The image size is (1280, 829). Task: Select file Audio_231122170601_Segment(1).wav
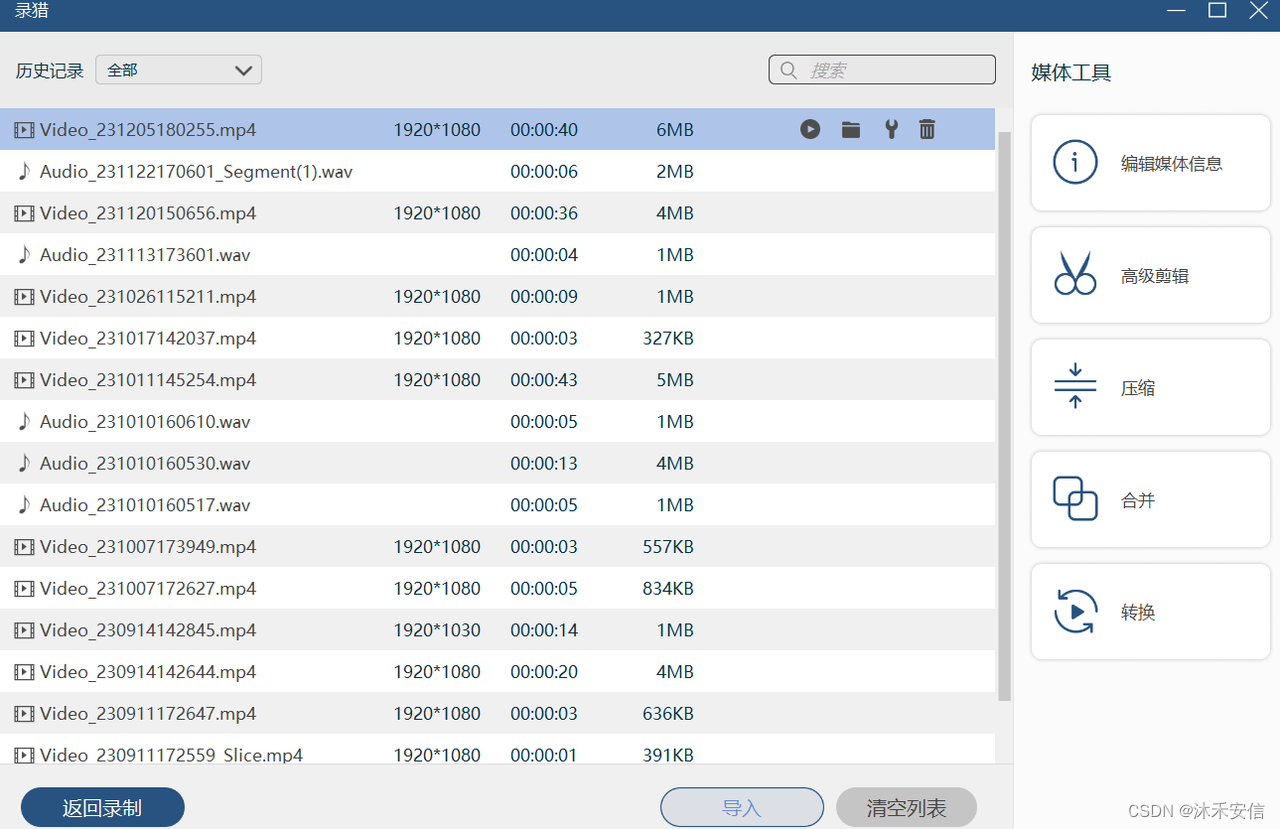[x=196, y=172]
